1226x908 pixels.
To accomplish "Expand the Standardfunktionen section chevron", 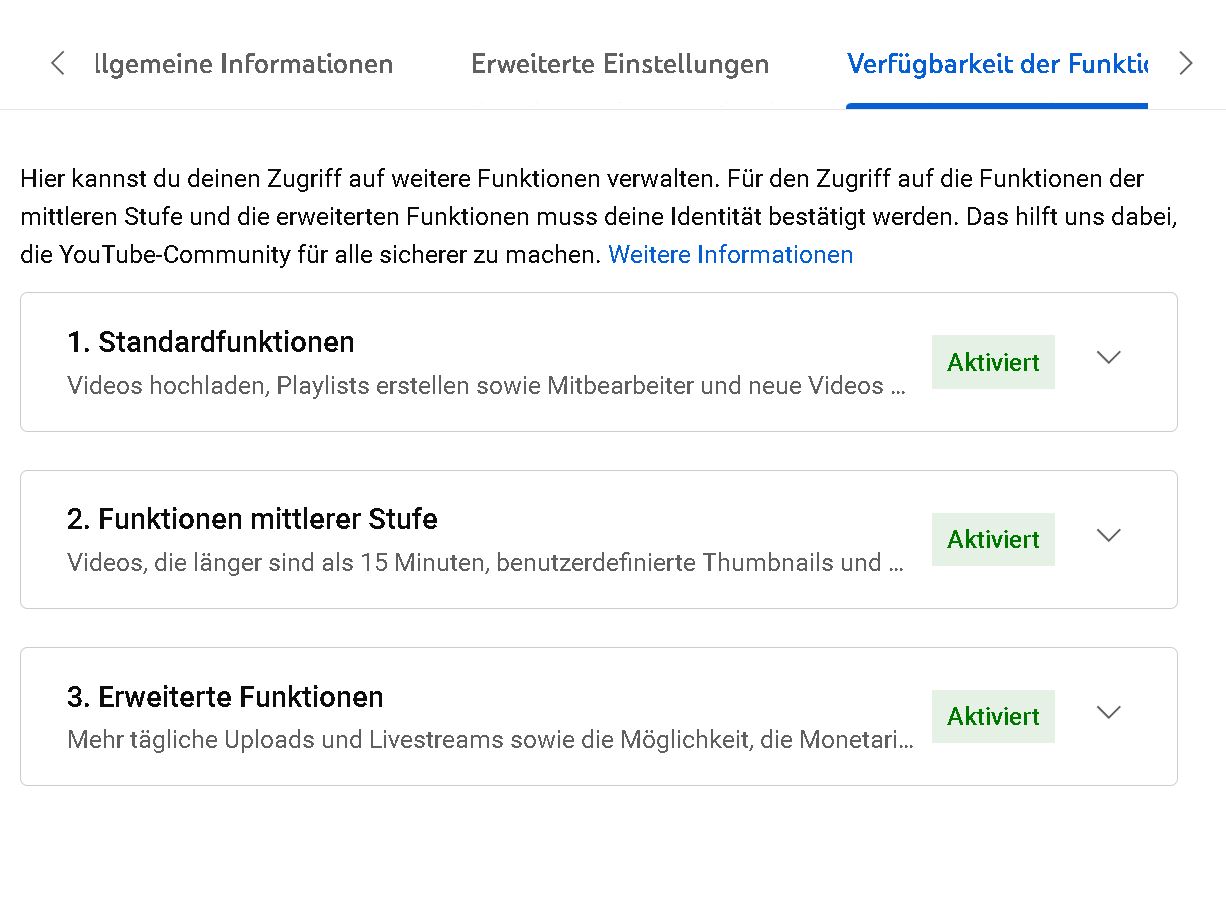I will pos(1108,358).
